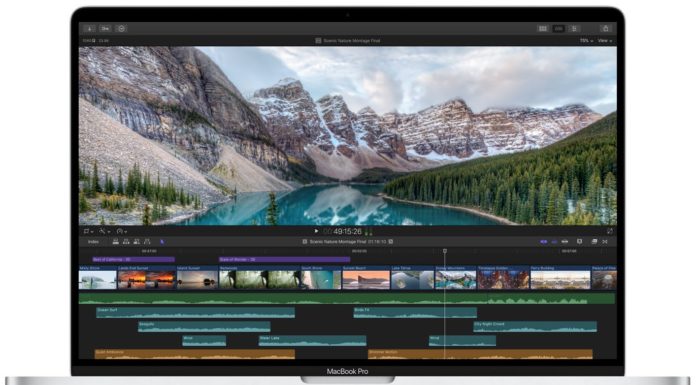Viewport: 696px width, 385px height.
Task: Toggle the browser panel visibility button
Action: [x=542, y=28]
